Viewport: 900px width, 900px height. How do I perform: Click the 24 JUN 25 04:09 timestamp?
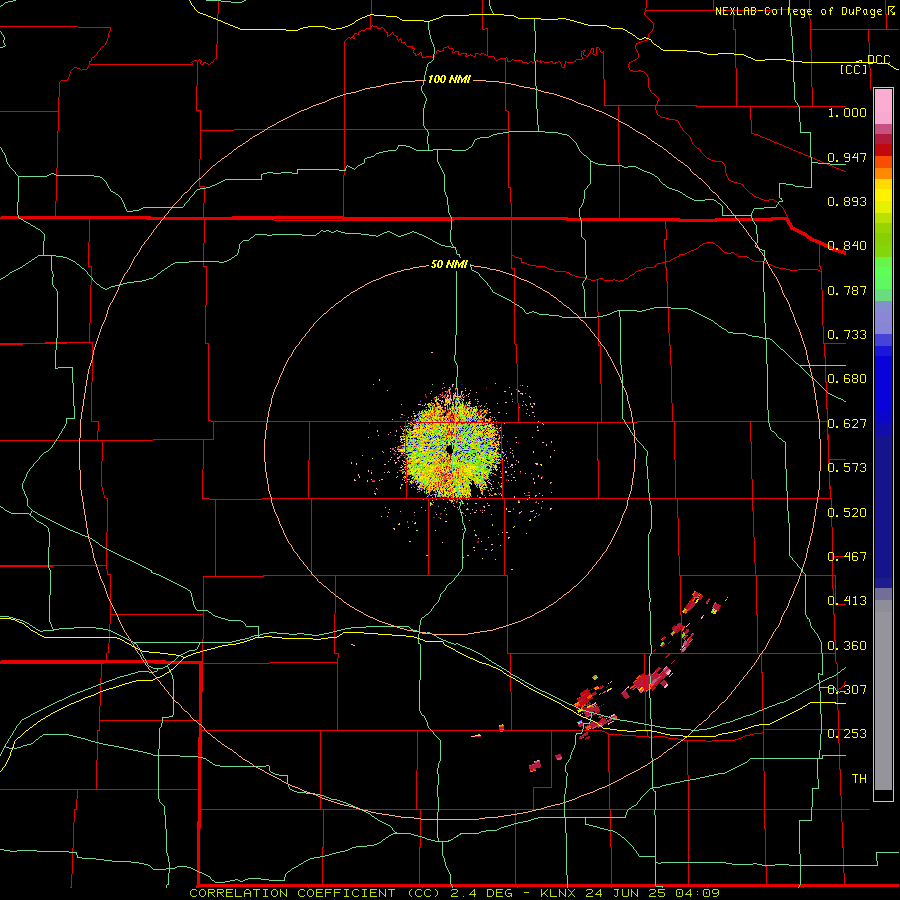tap(653, 893)
